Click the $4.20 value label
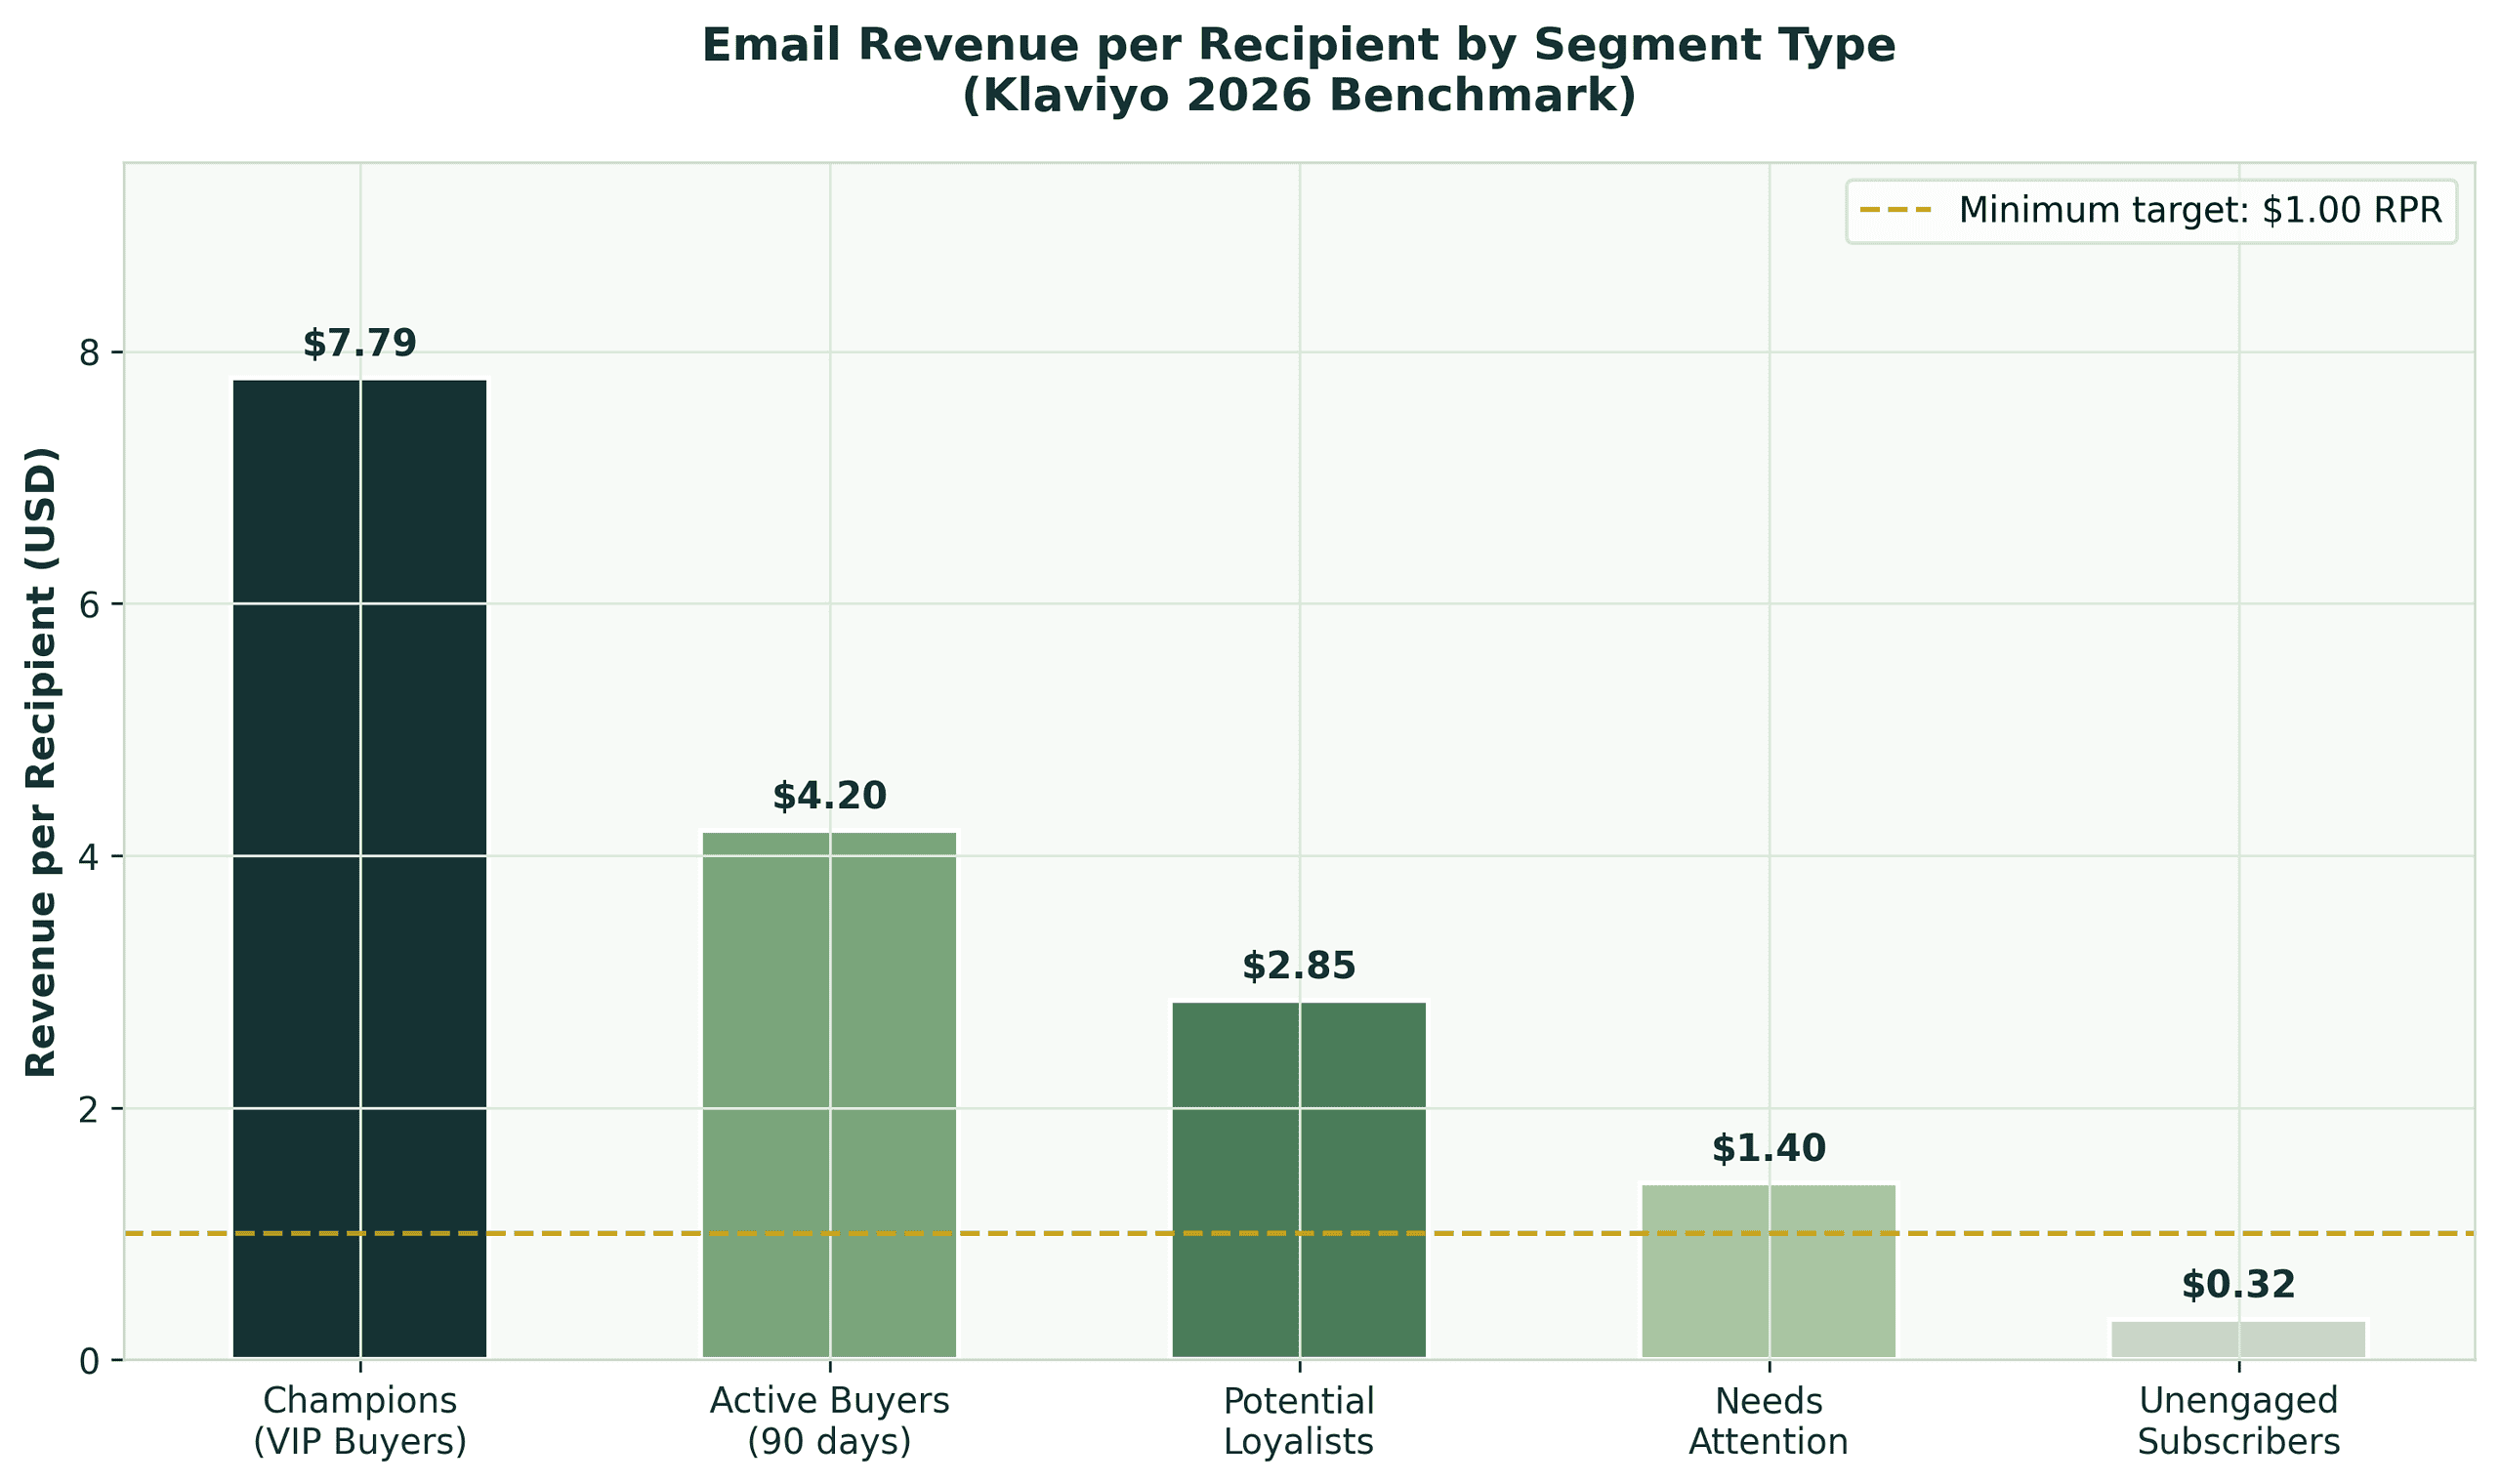Image resolution: width=2500 pixels, height=1484 pixels. pyautogui.click(x=830, y=796)
